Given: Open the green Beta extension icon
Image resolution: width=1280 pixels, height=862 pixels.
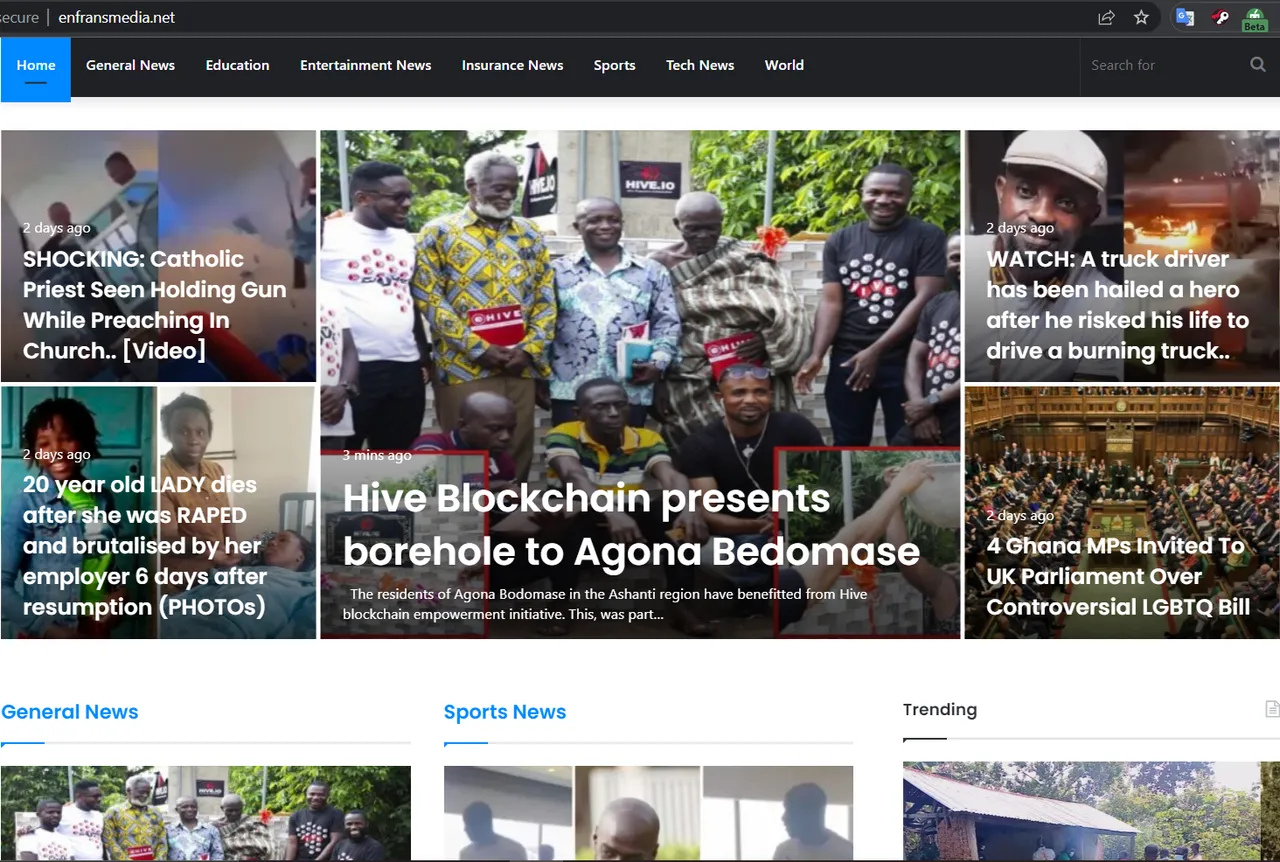Looking at the screenshot, I should [1254, 18].
